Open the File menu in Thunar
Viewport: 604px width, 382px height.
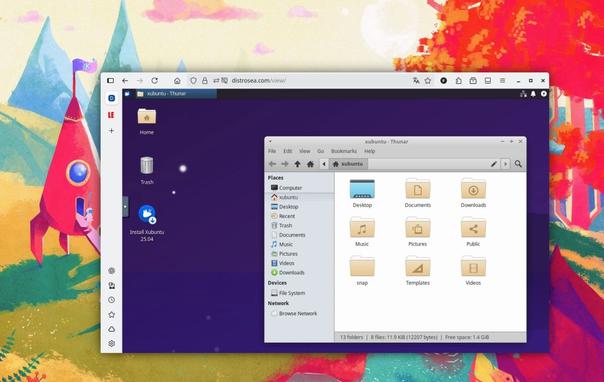point(272,151)
